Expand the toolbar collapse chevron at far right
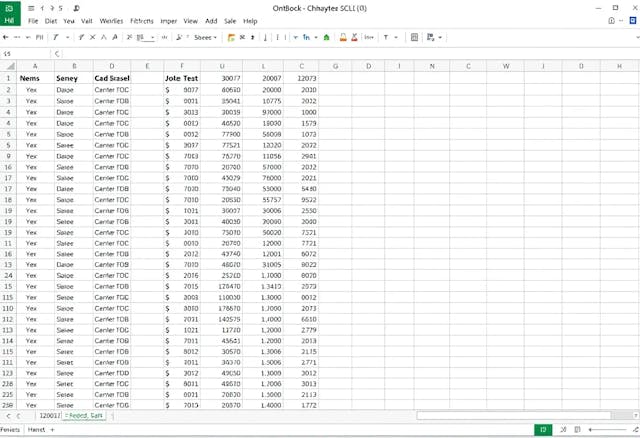The image size is (640, 438). point(637,38)
